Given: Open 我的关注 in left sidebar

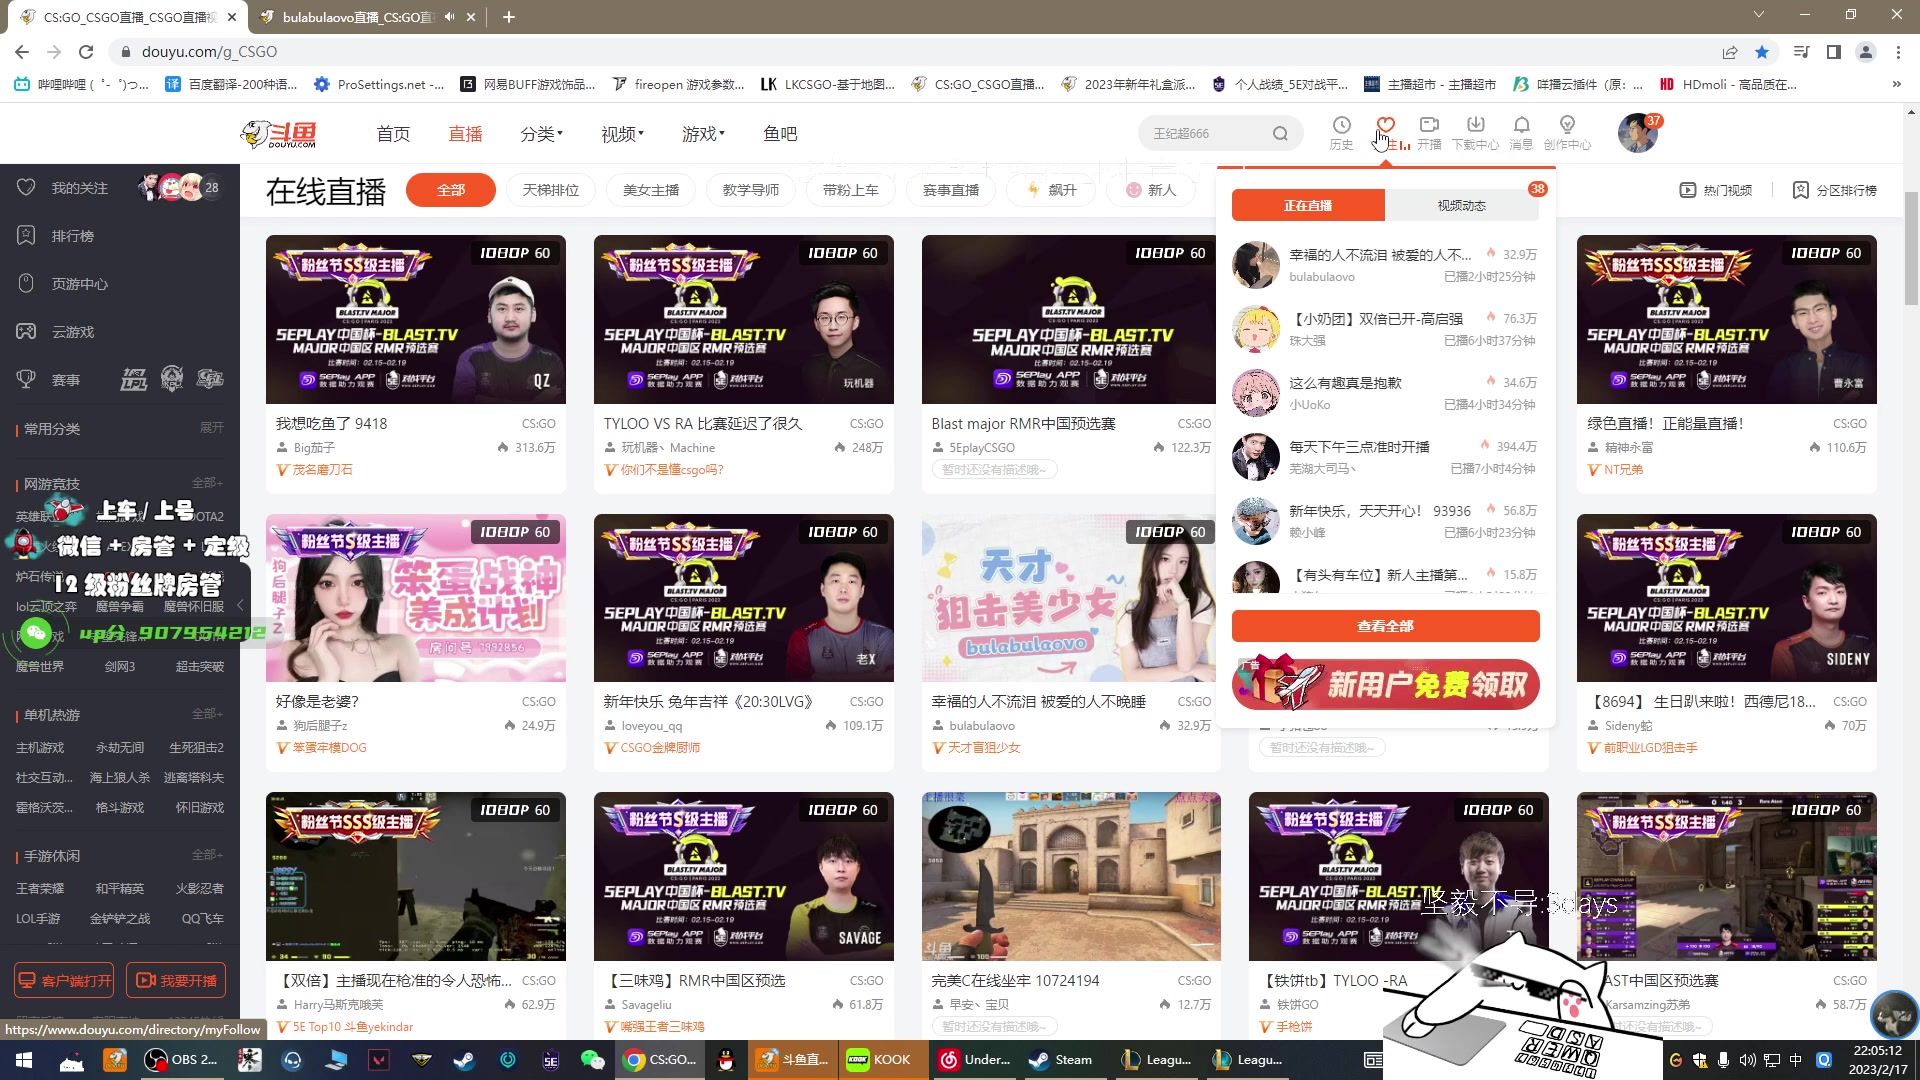Looking at the screenshot, I should pyautogui.click(x=80, y=188).
